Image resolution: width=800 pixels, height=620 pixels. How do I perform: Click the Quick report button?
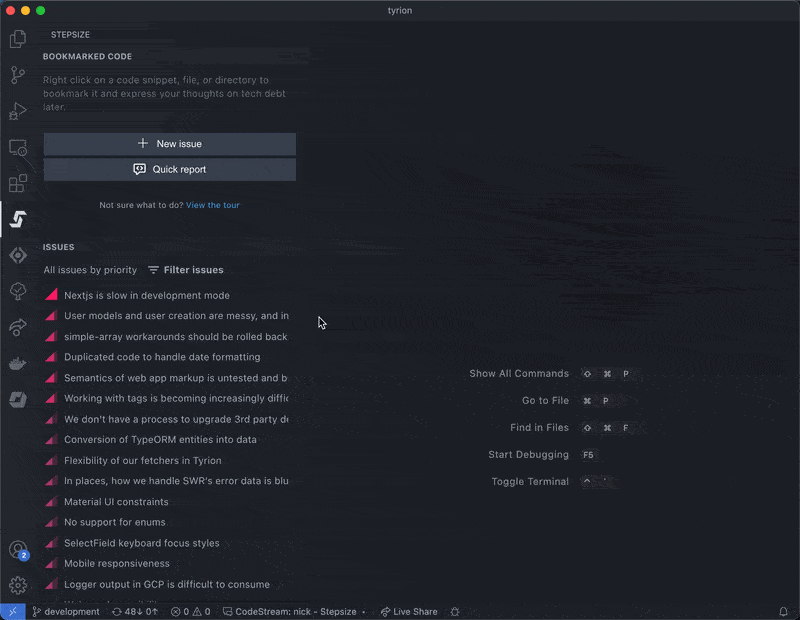[169, 170]
